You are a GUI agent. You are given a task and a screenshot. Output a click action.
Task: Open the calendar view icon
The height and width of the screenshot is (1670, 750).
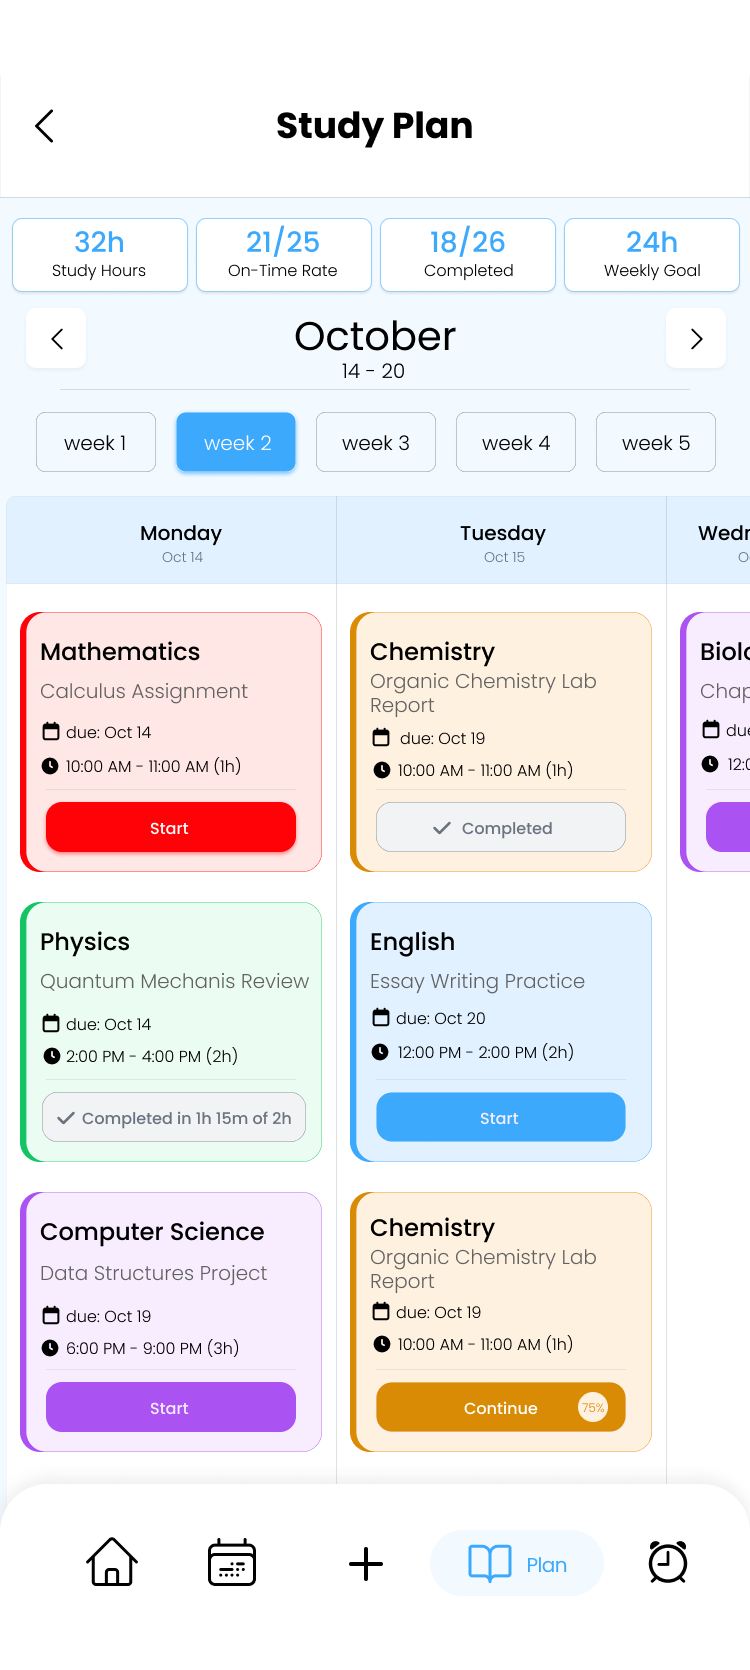point(232,1562)
